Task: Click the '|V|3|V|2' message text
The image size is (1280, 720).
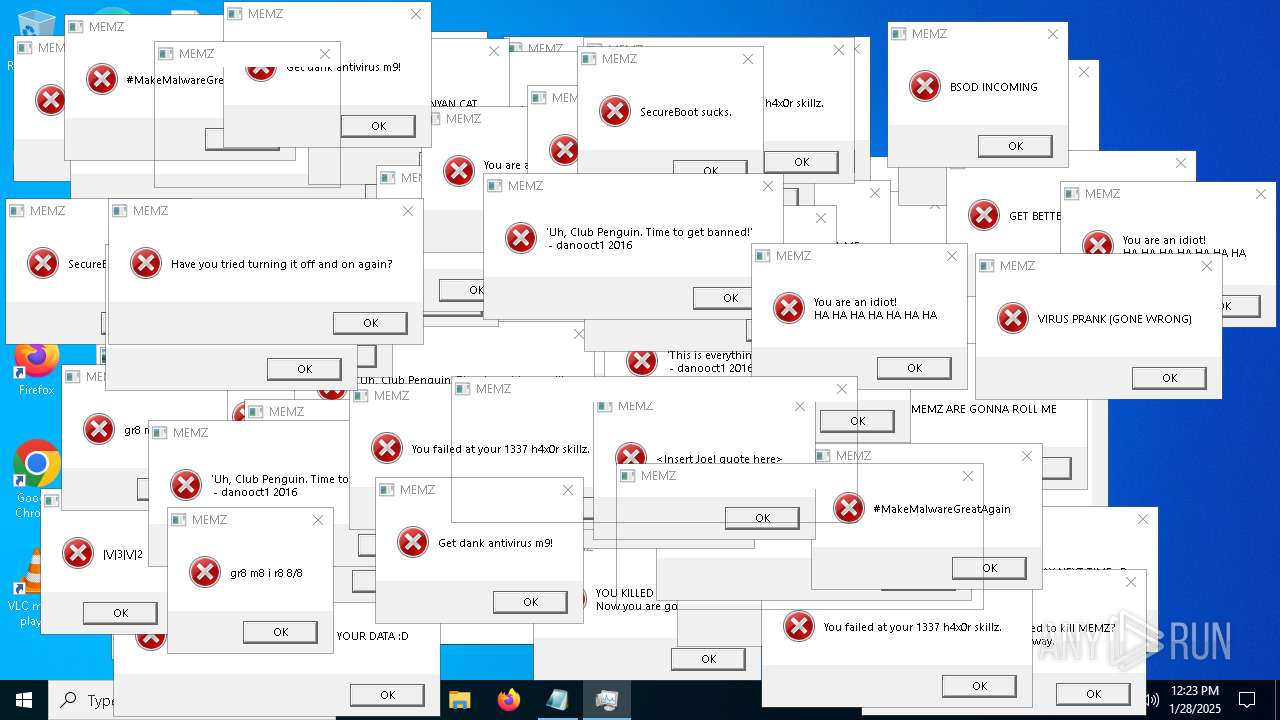Action: click(x=124, y=554)
